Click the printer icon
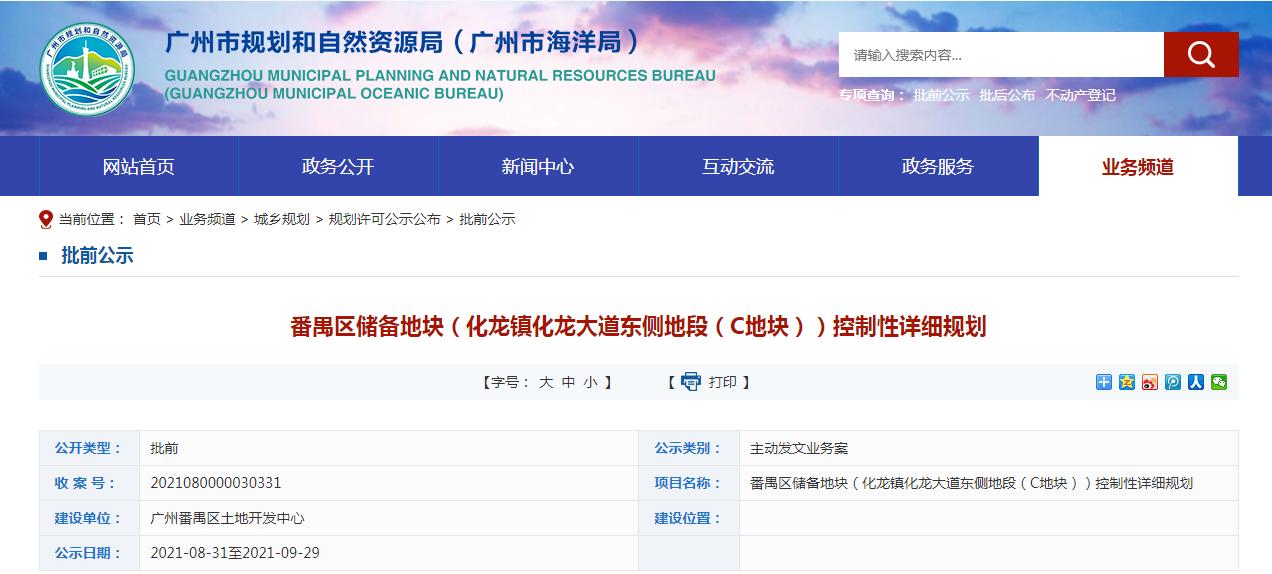The width and height of the screenshot is (1272, 574). (691, 381)
